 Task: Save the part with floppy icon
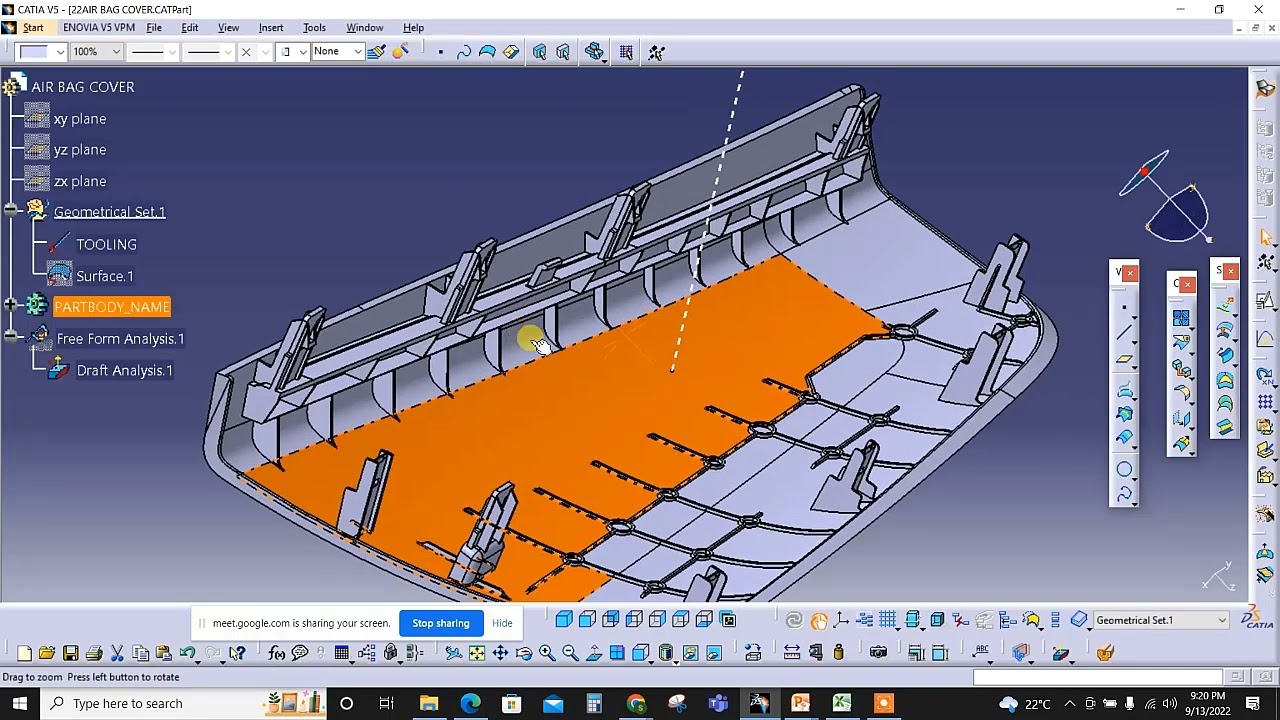coord(70,653)
